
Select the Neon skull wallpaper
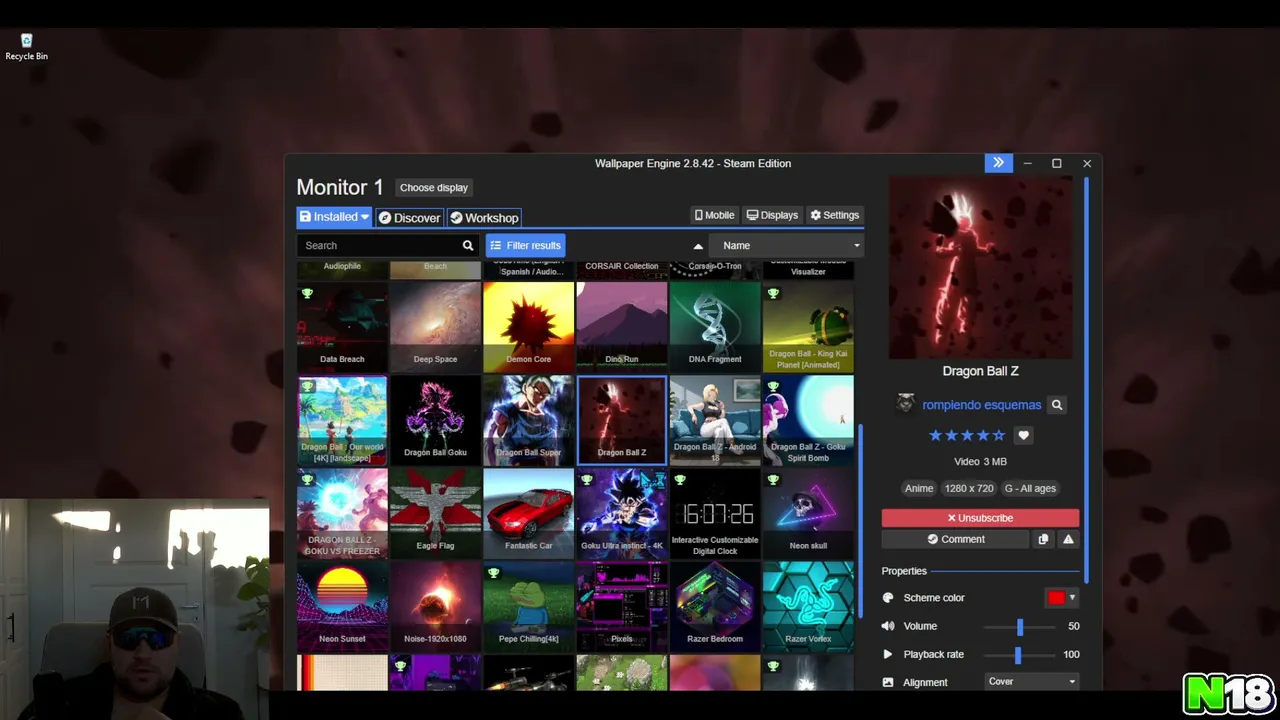click(808, 514)
